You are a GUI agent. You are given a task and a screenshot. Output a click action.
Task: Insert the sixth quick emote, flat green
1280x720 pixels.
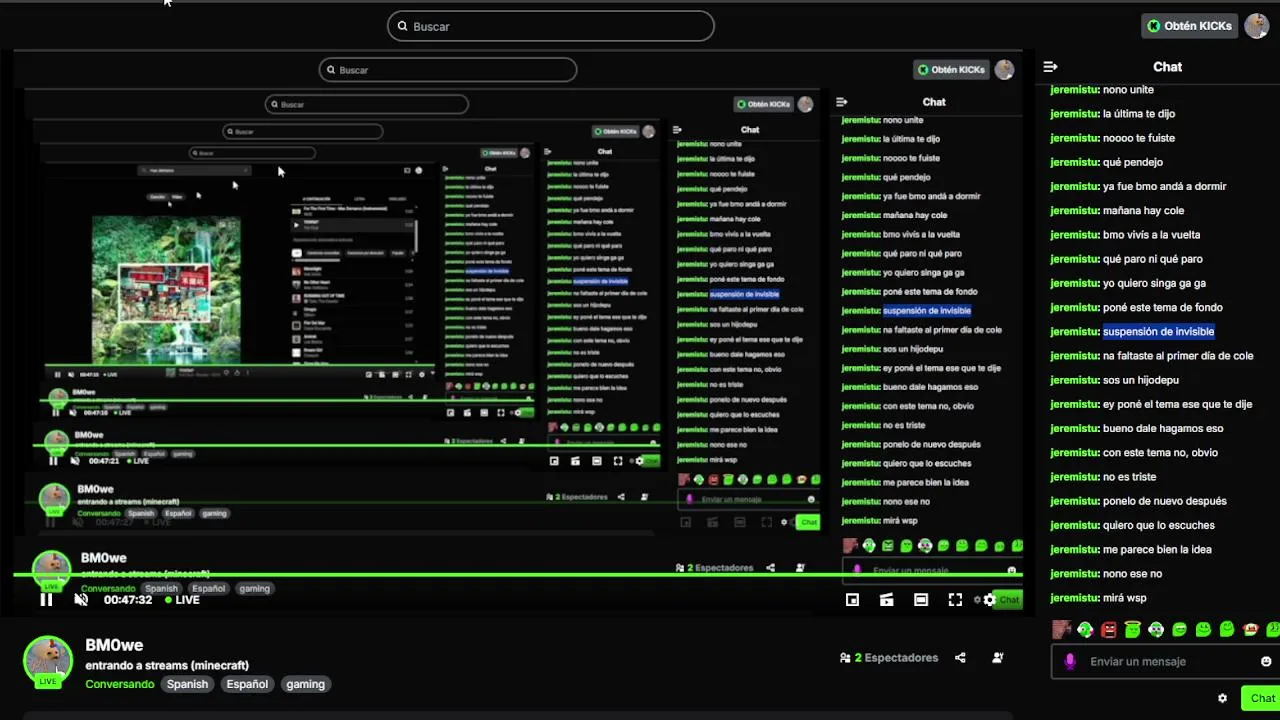click(1179, 630)
